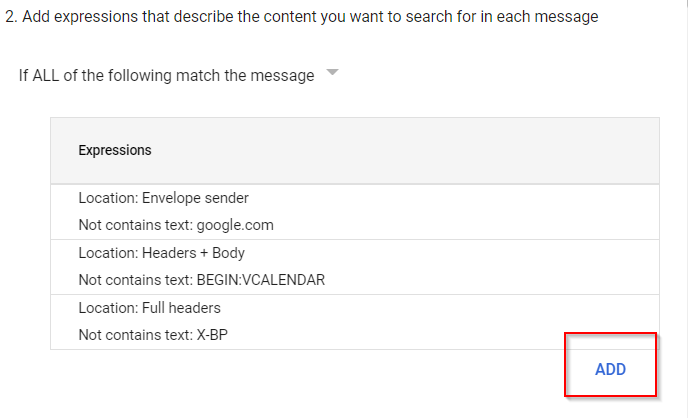Select the "Not contains text: google.com" line
The image size is (688, 418).
pos(176,225)
